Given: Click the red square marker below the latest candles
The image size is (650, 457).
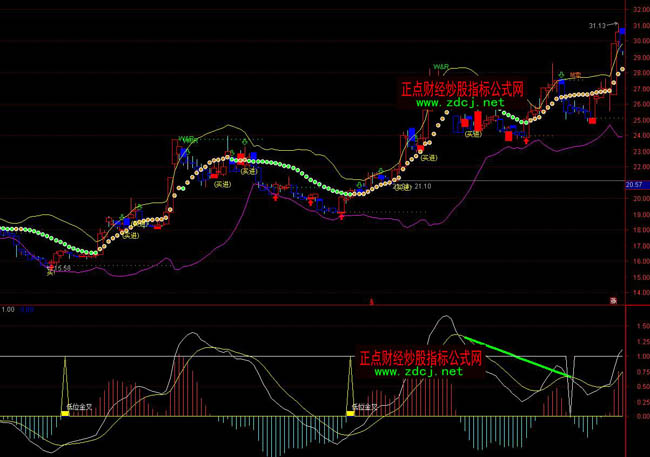Looking at the screenshot, I should 592,121.
